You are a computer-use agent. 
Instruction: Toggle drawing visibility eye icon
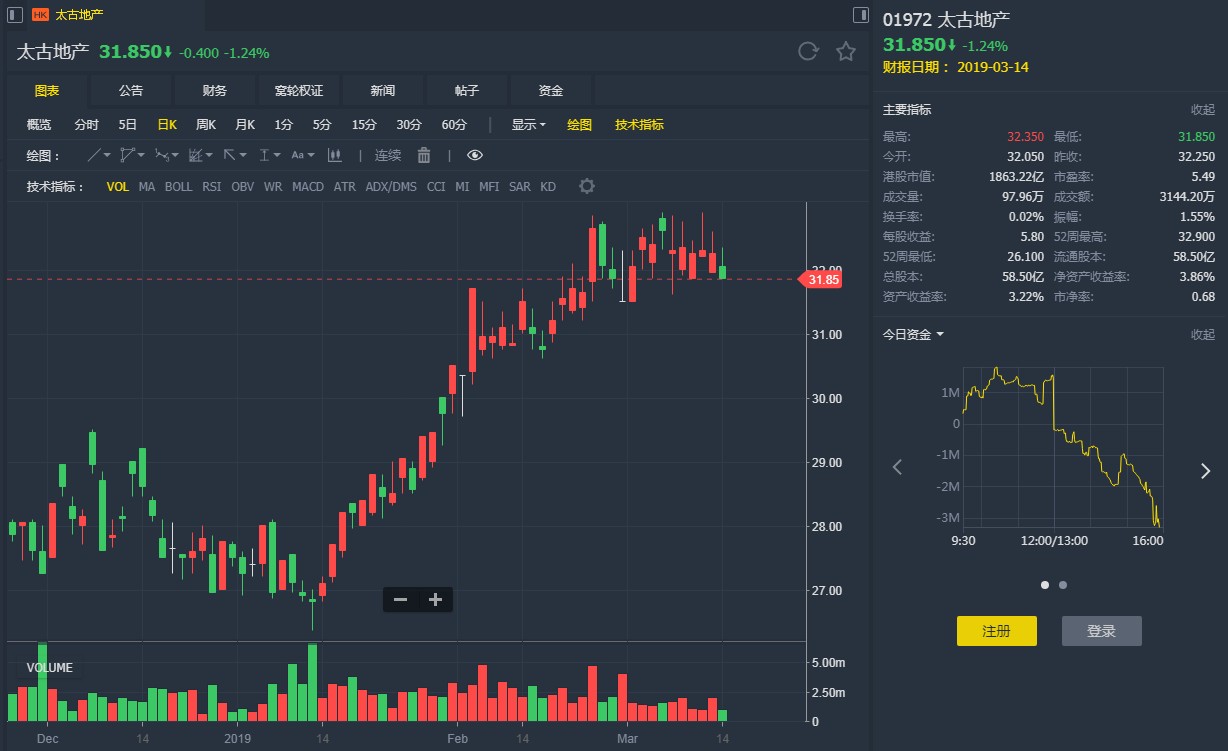(x=475, y=155)
